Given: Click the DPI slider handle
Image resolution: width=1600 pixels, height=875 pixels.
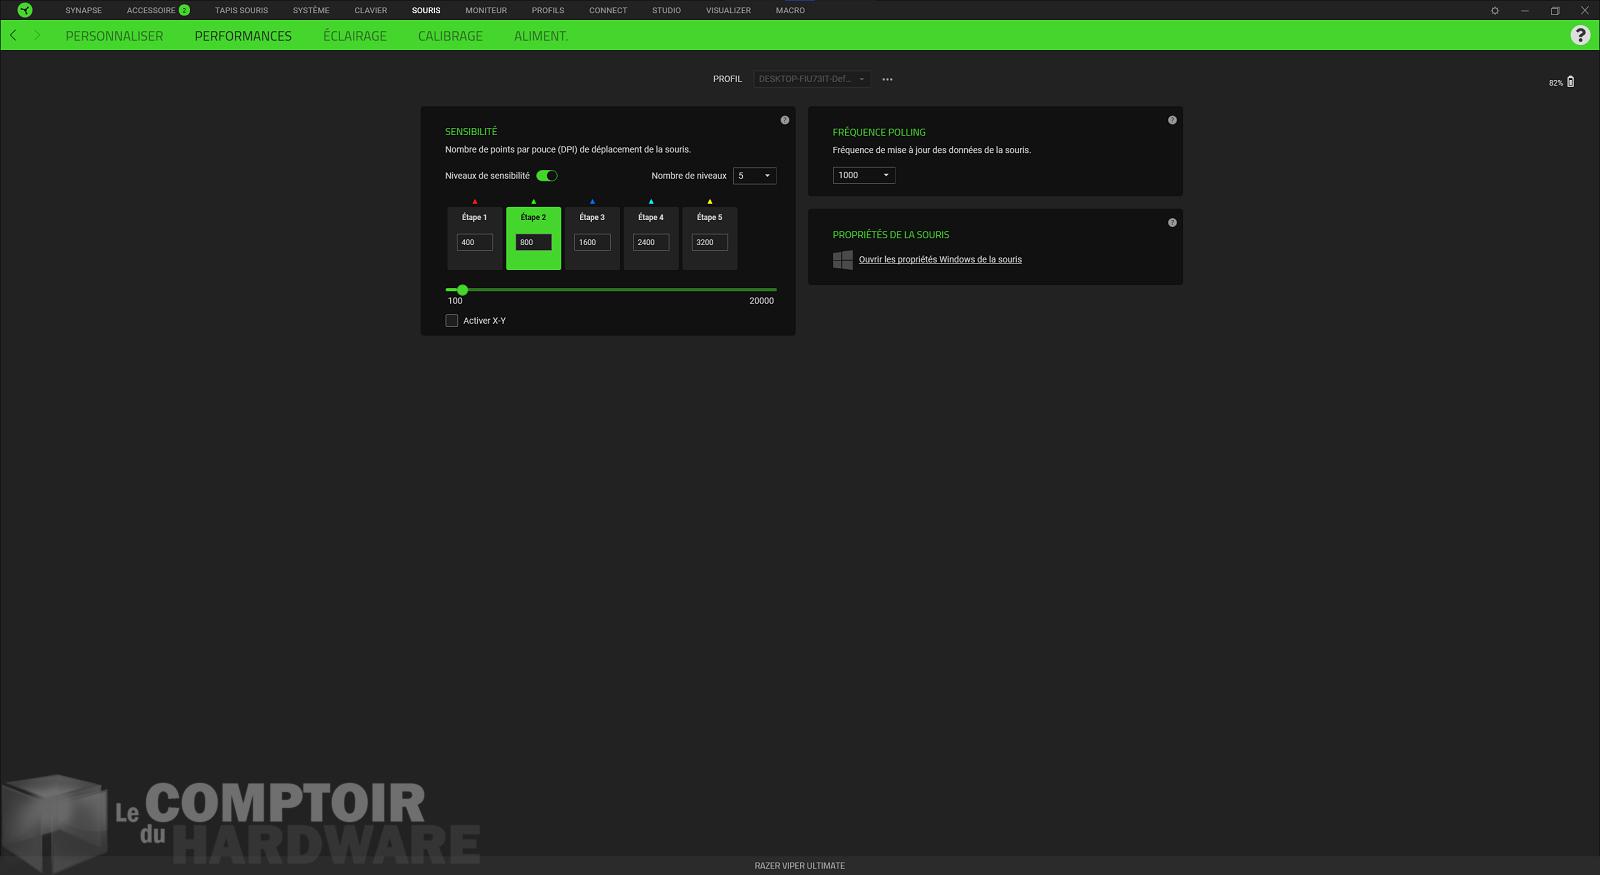Looking at the screenshot, I should (462, 290).
